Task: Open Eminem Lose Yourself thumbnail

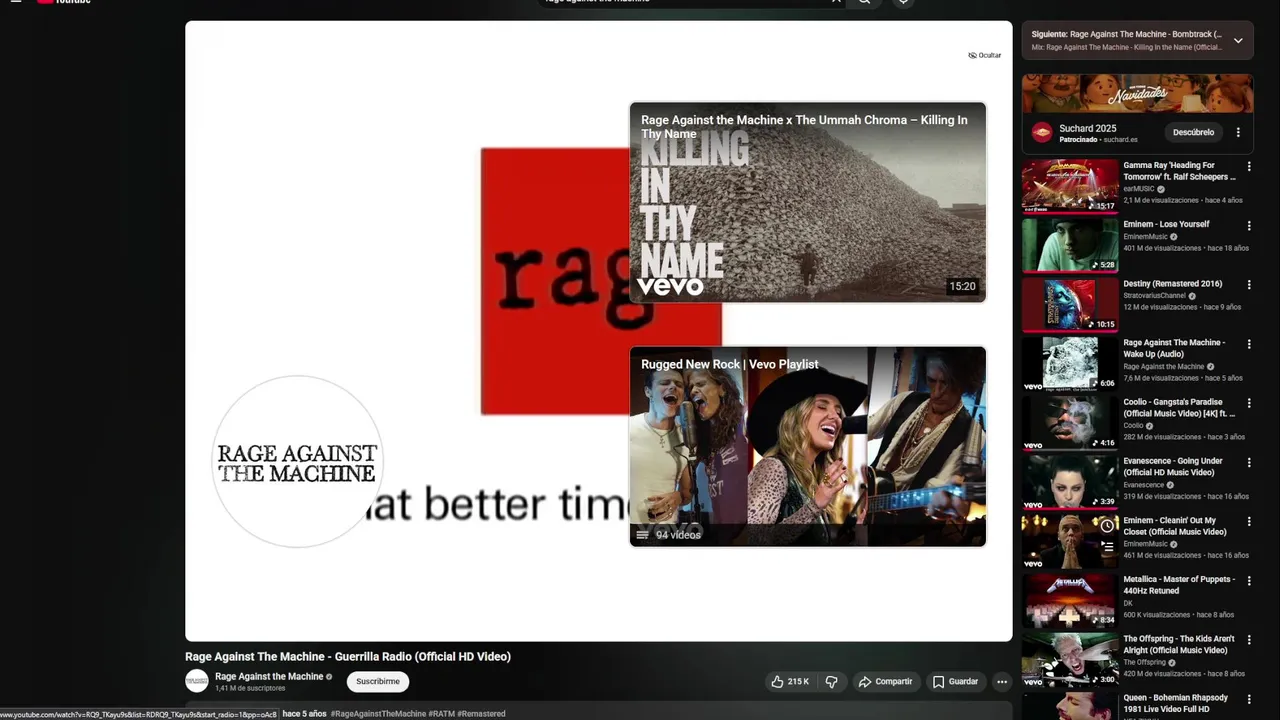Action: point(1070,245)
